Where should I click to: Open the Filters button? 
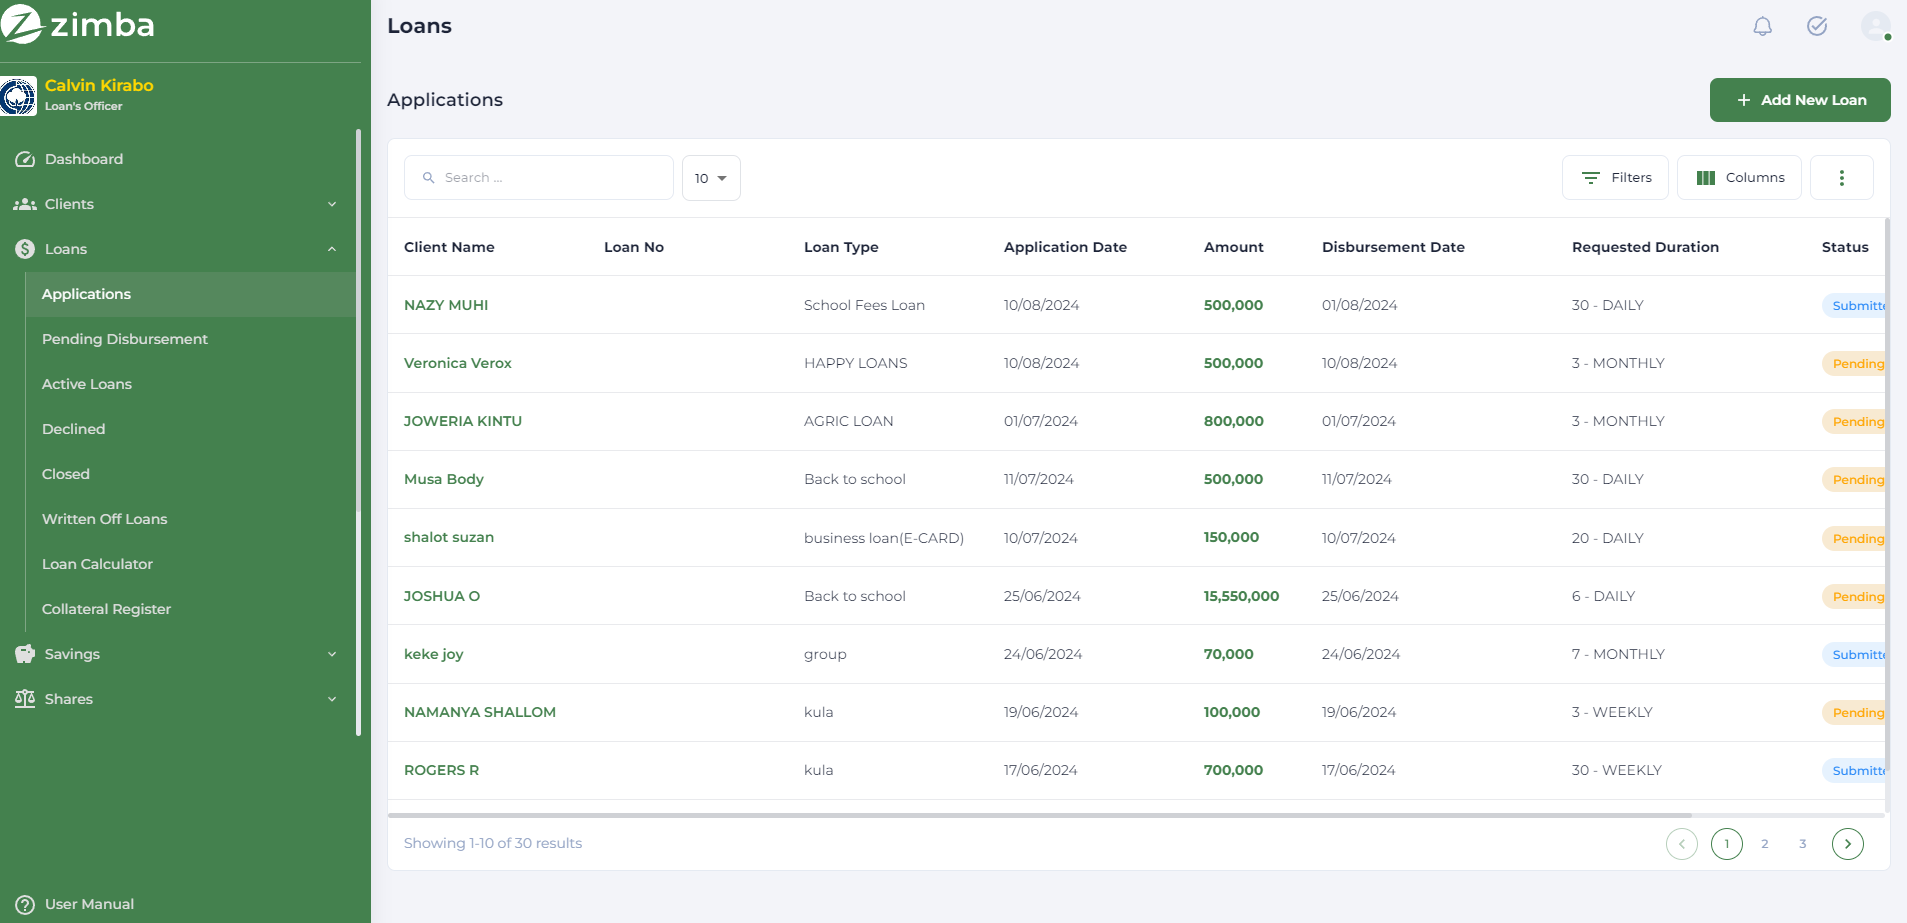pyautogui.click(x=1615, y=178)
